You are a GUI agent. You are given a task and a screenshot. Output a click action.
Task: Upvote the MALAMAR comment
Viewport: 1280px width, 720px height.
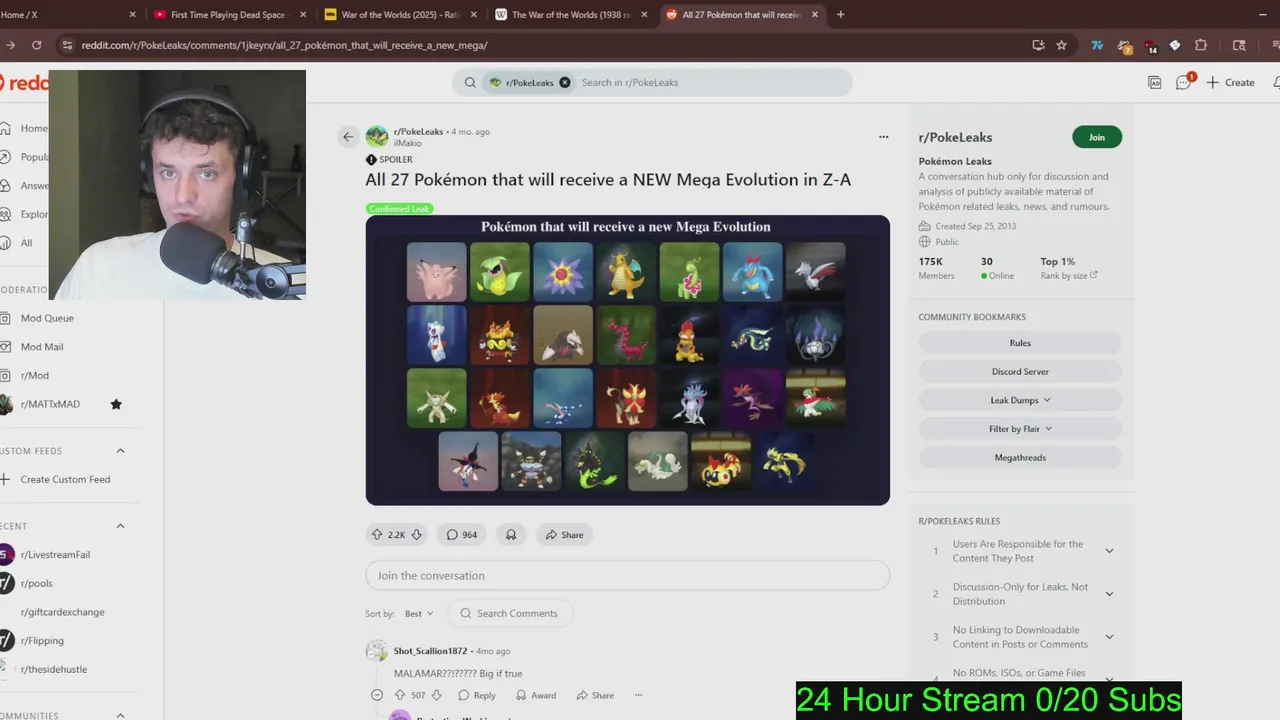click(400, 695)
